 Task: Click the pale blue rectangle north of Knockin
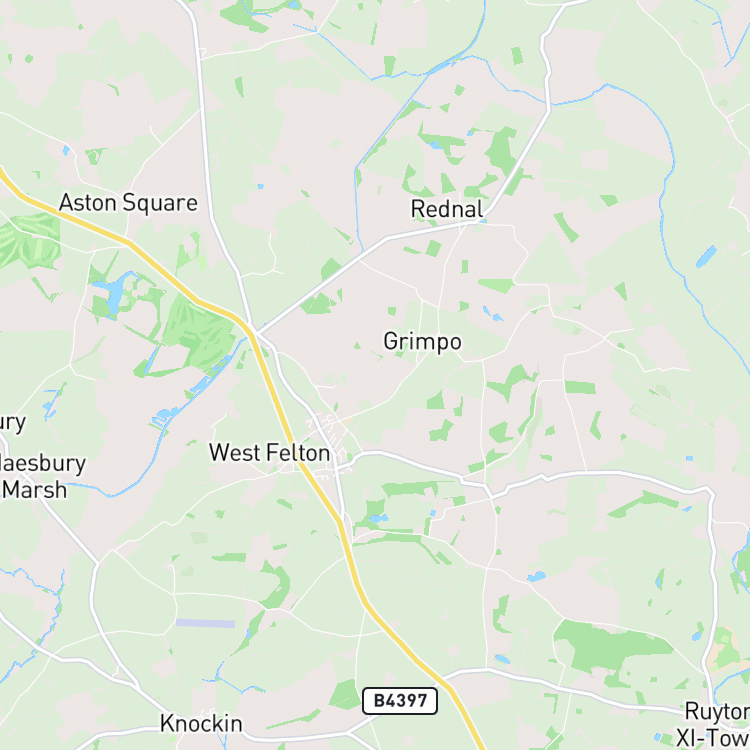[x=205, y=623]
